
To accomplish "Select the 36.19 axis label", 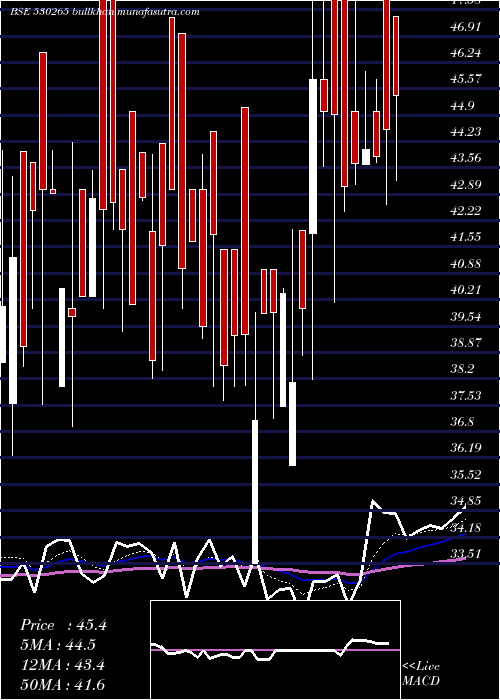I will coord(466,447).
